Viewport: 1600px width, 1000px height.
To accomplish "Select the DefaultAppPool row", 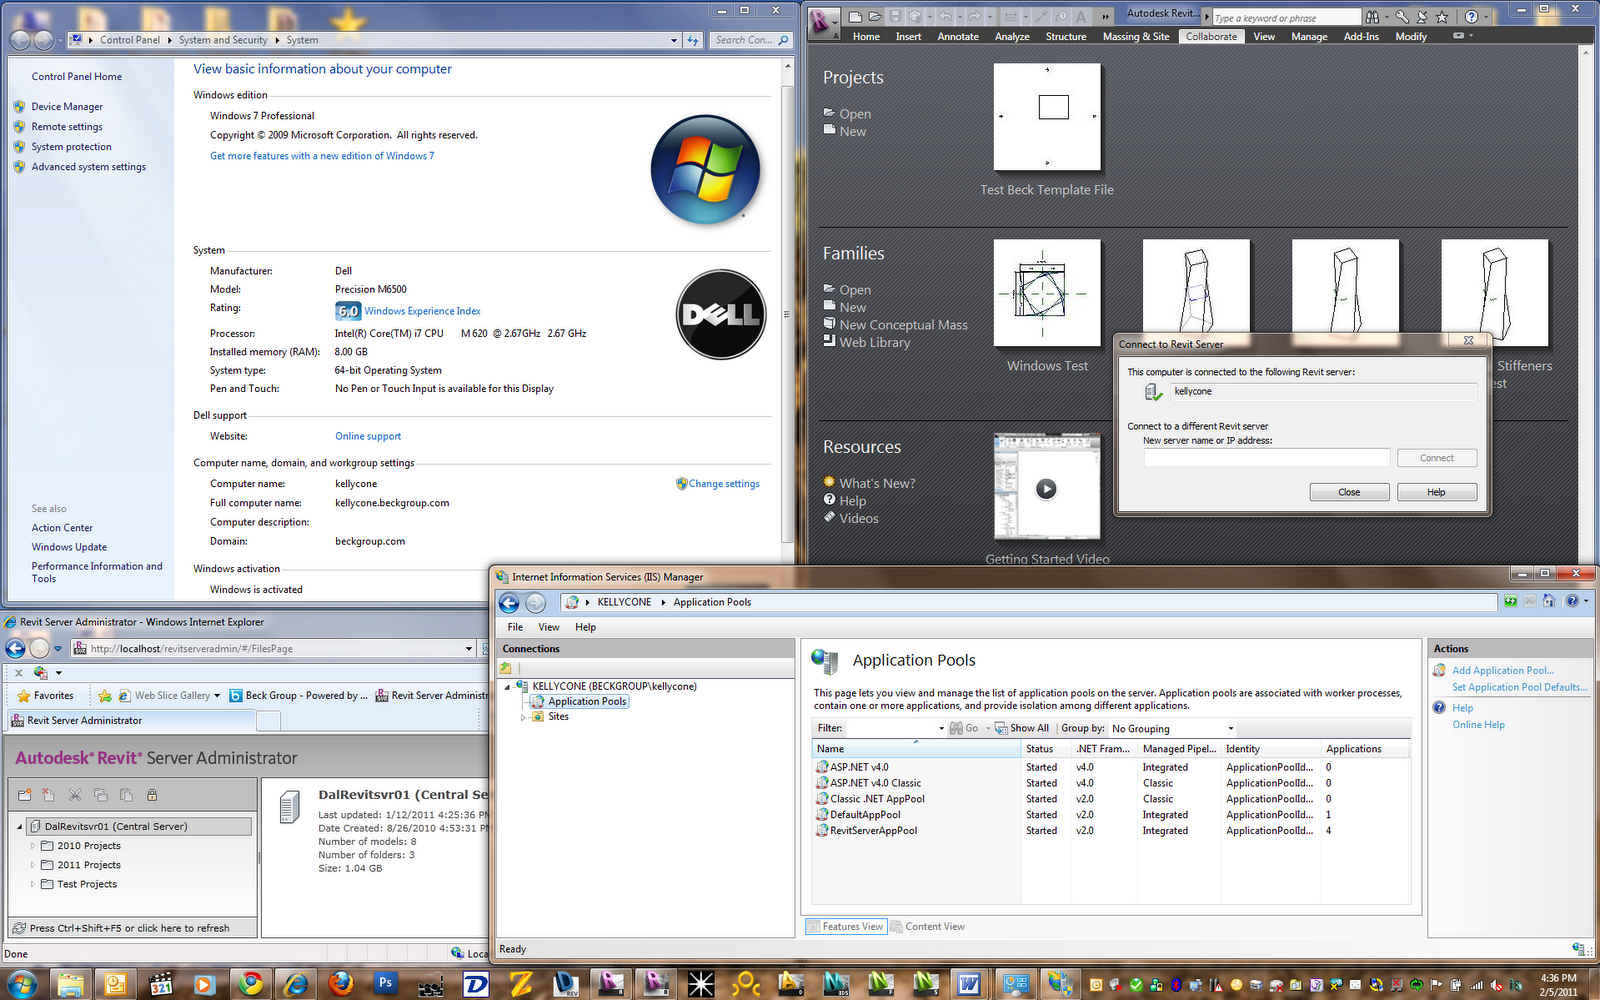I will tap(1111, 815).
